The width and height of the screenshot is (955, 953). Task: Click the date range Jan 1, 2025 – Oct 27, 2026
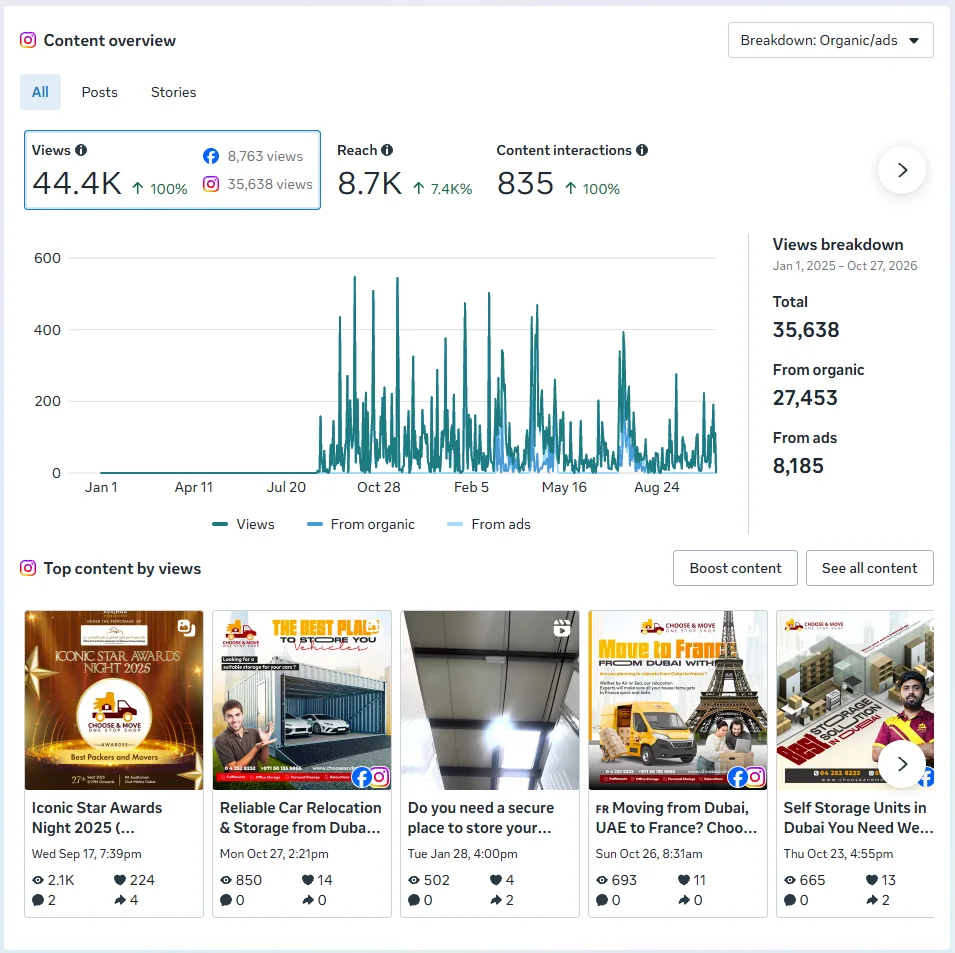pos(845,266)
